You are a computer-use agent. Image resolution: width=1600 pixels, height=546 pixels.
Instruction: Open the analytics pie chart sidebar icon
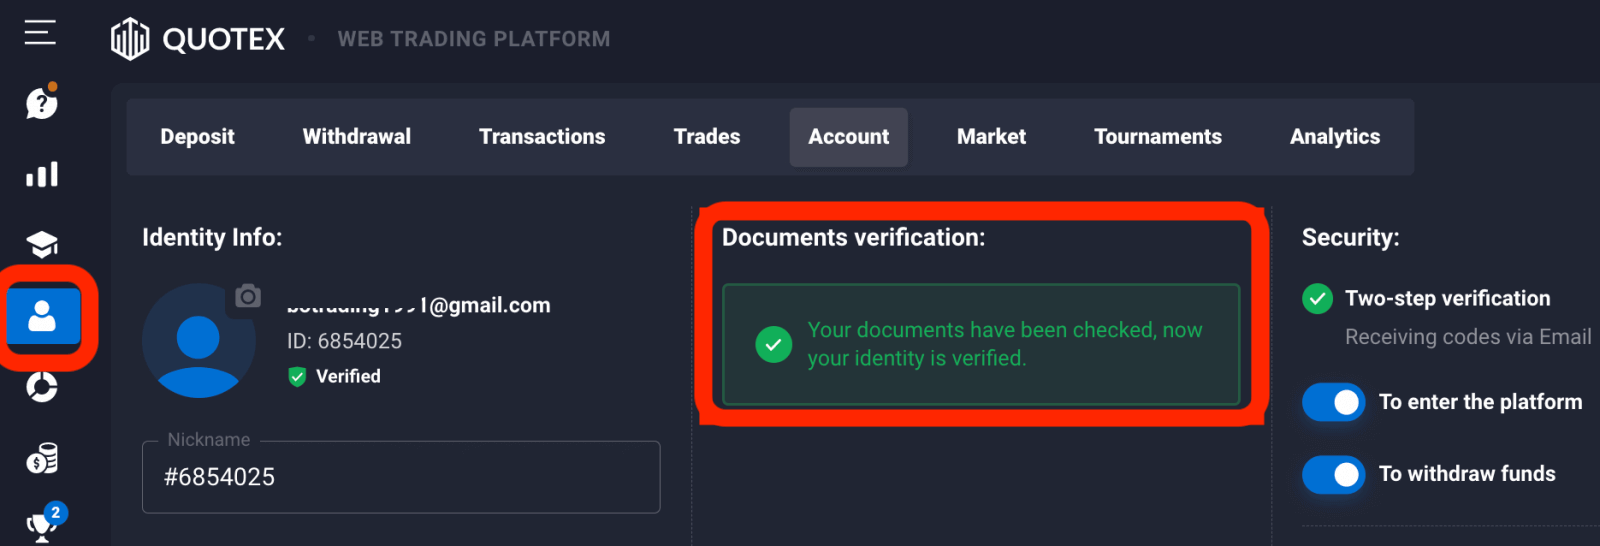[42, 387]
